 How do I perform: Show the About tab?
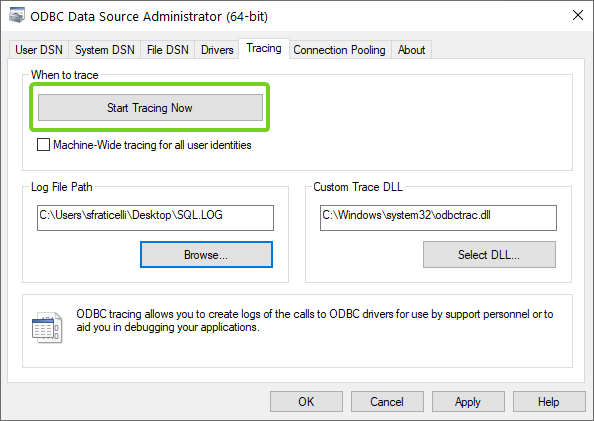tap(411, 50)
